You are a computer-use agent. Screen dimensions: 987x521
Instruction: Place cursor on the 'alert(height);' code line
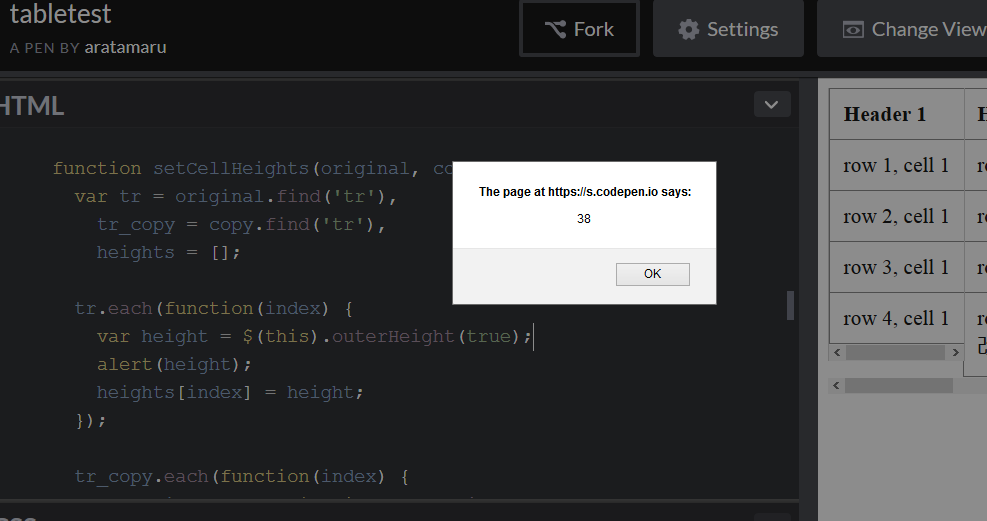coord(175,364)
